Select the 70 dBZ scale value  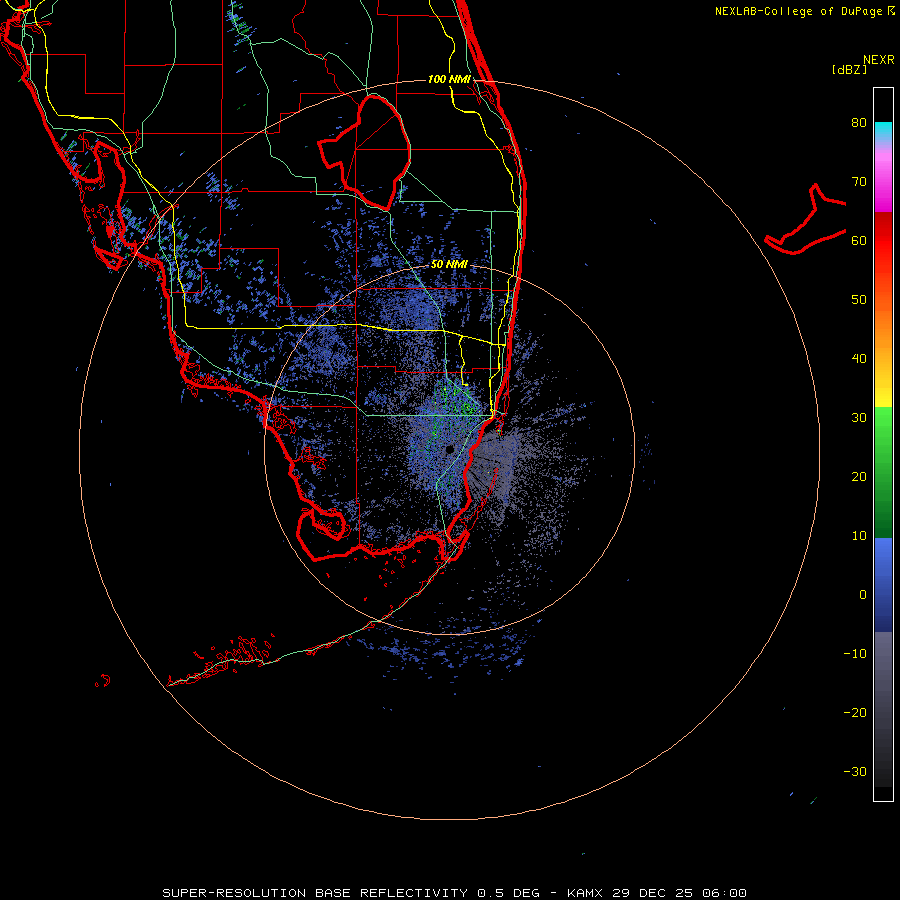(859, 182)
